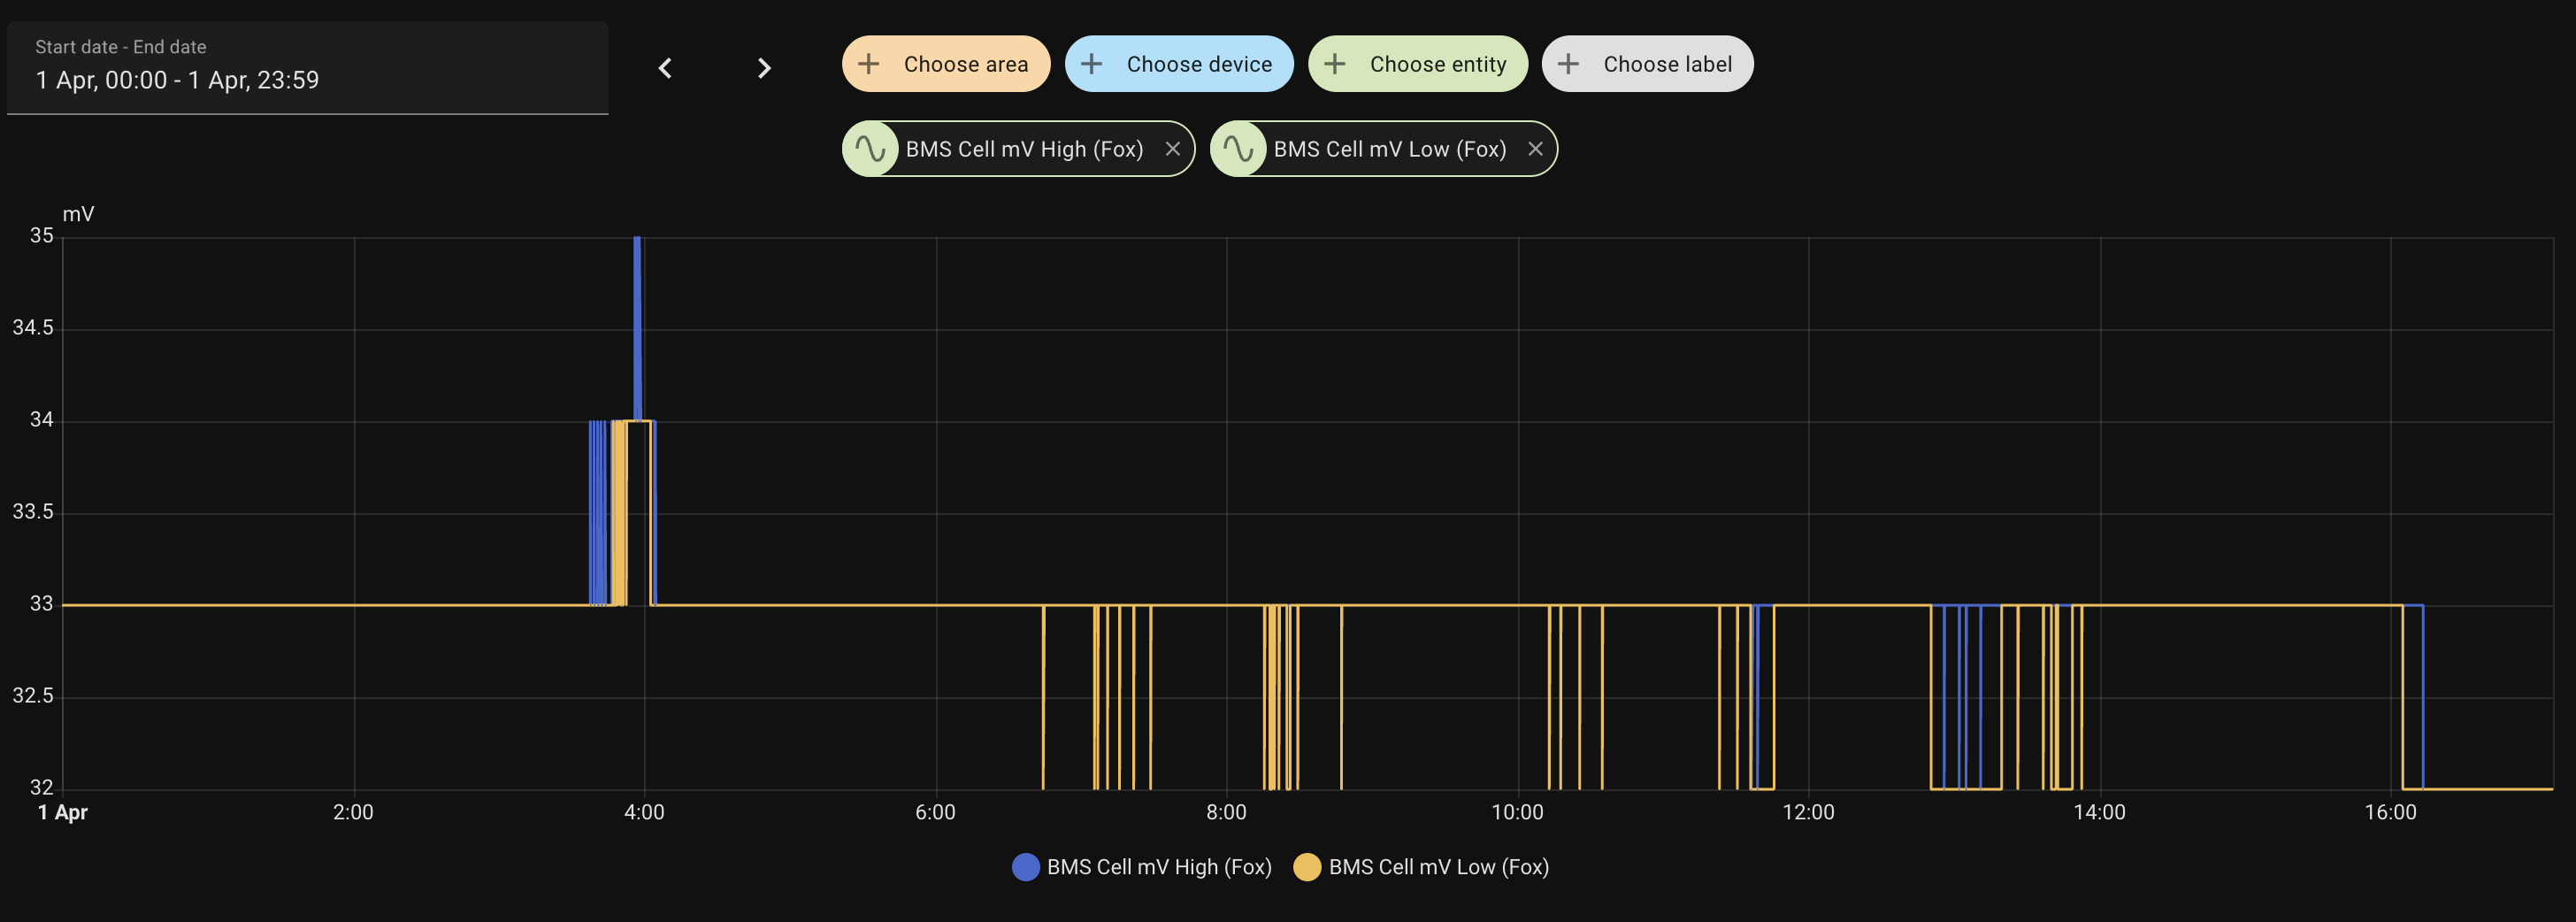
Task: Open the Choose label picker
Action: [1667, 64]
